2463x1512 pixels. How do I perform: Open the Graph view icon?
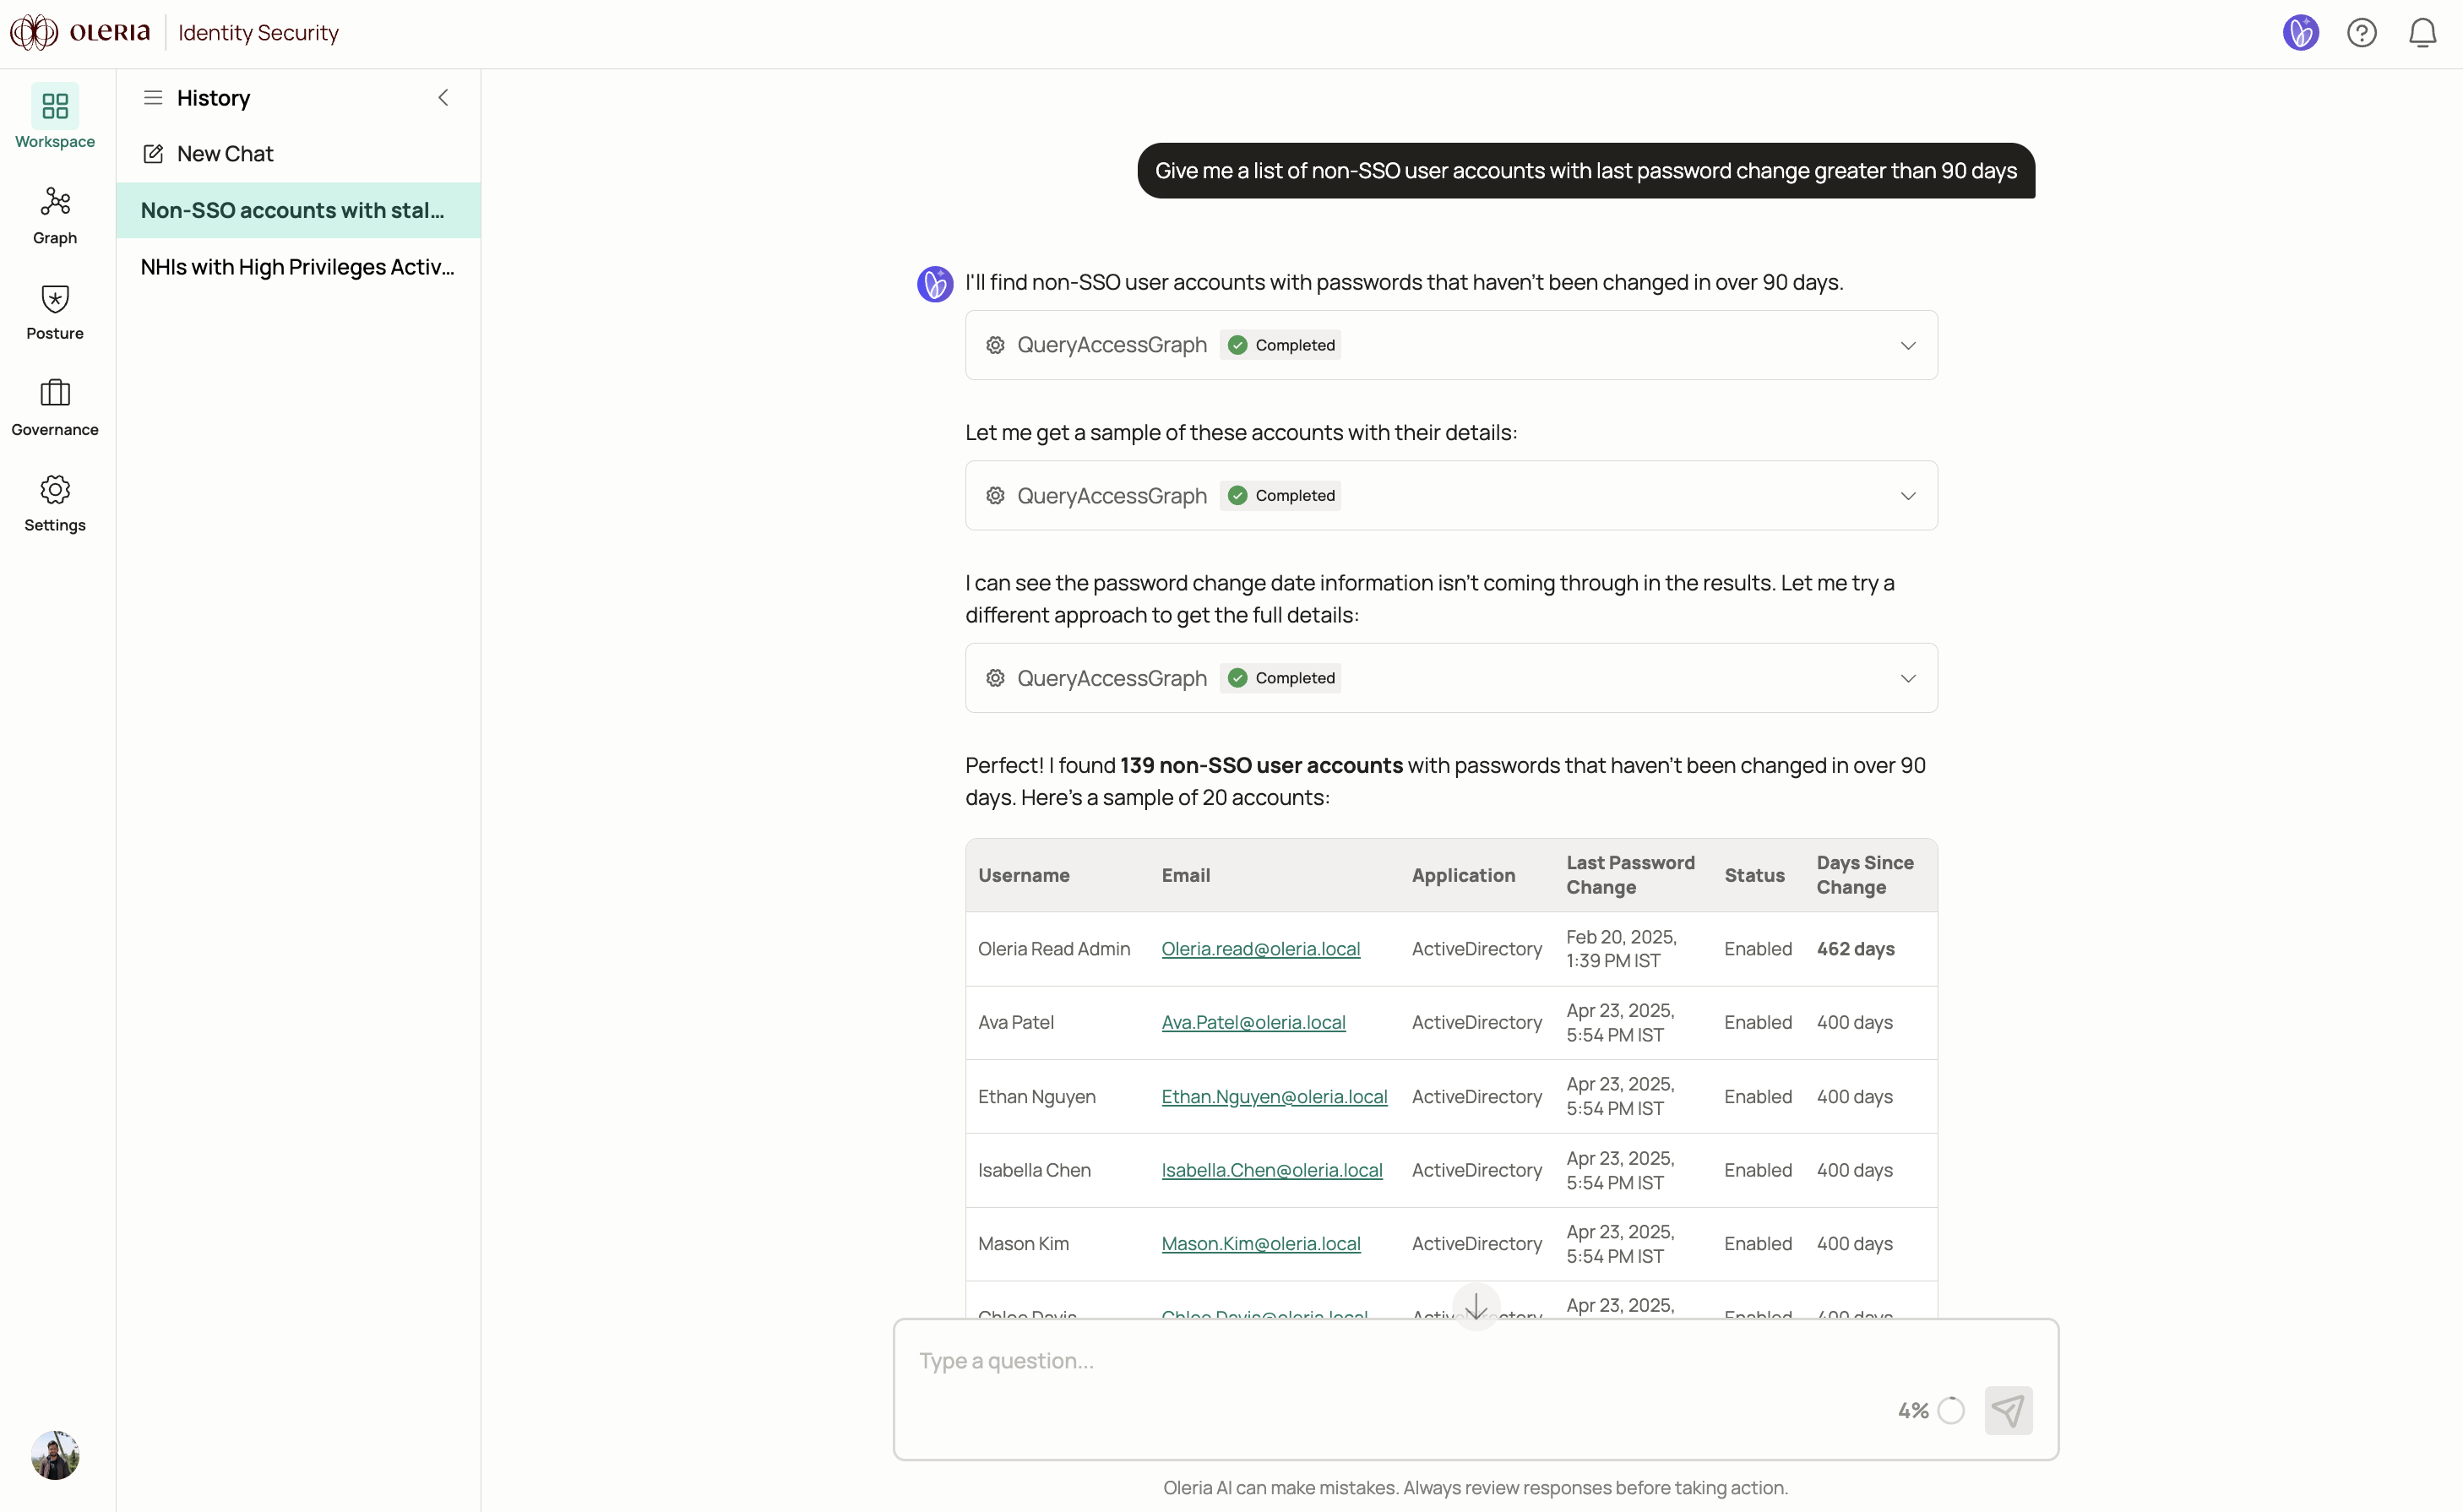(55, 202)
